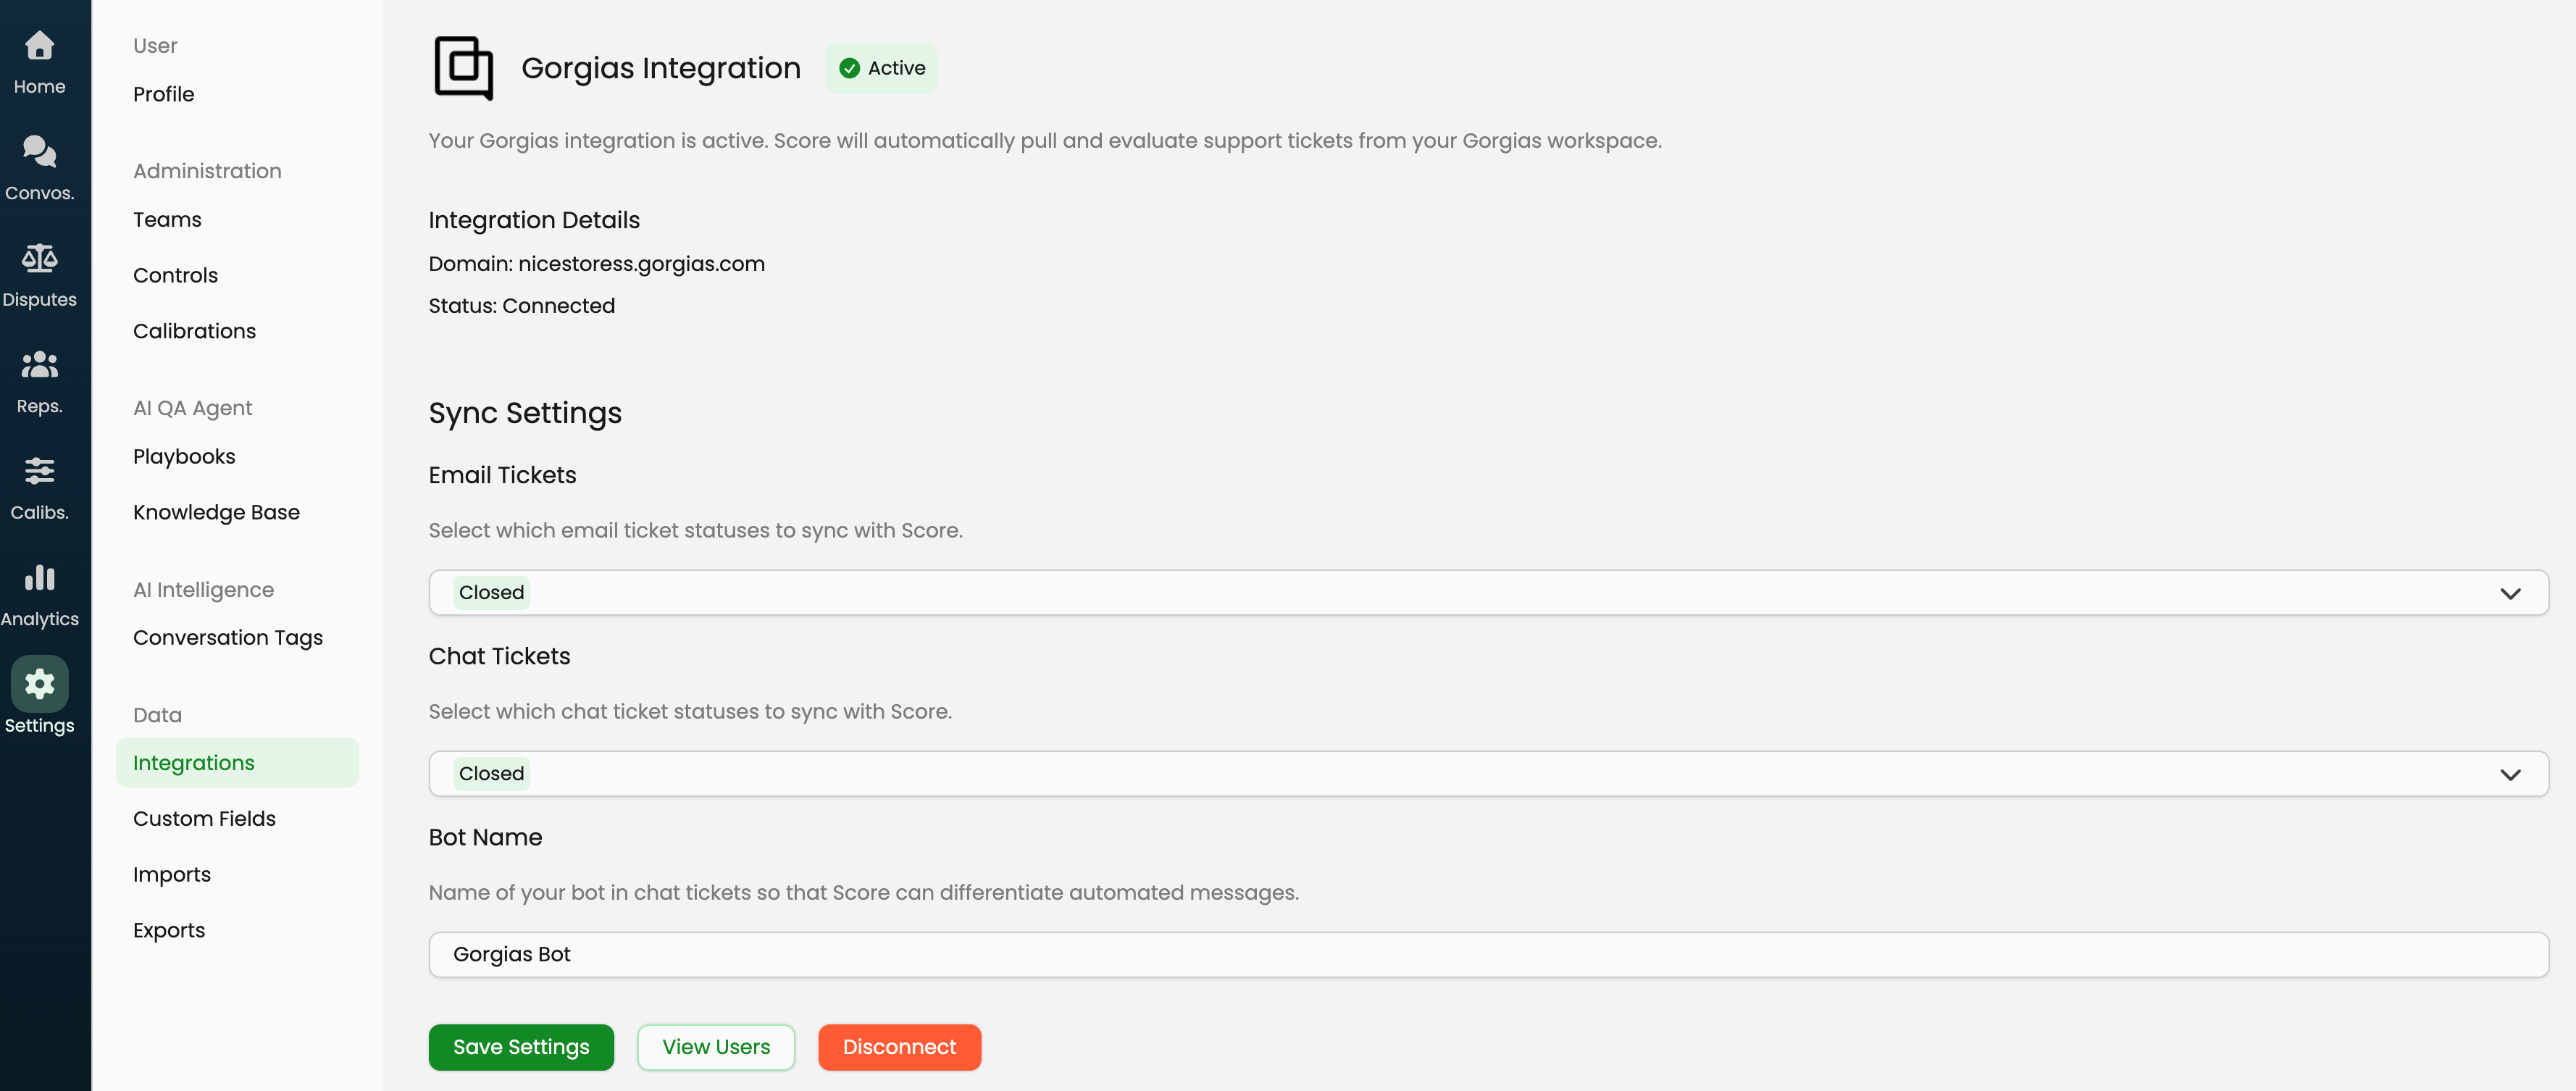Open the Knowledge Base section
The height and width of the screenshot is (1091, 2576).
216,512
